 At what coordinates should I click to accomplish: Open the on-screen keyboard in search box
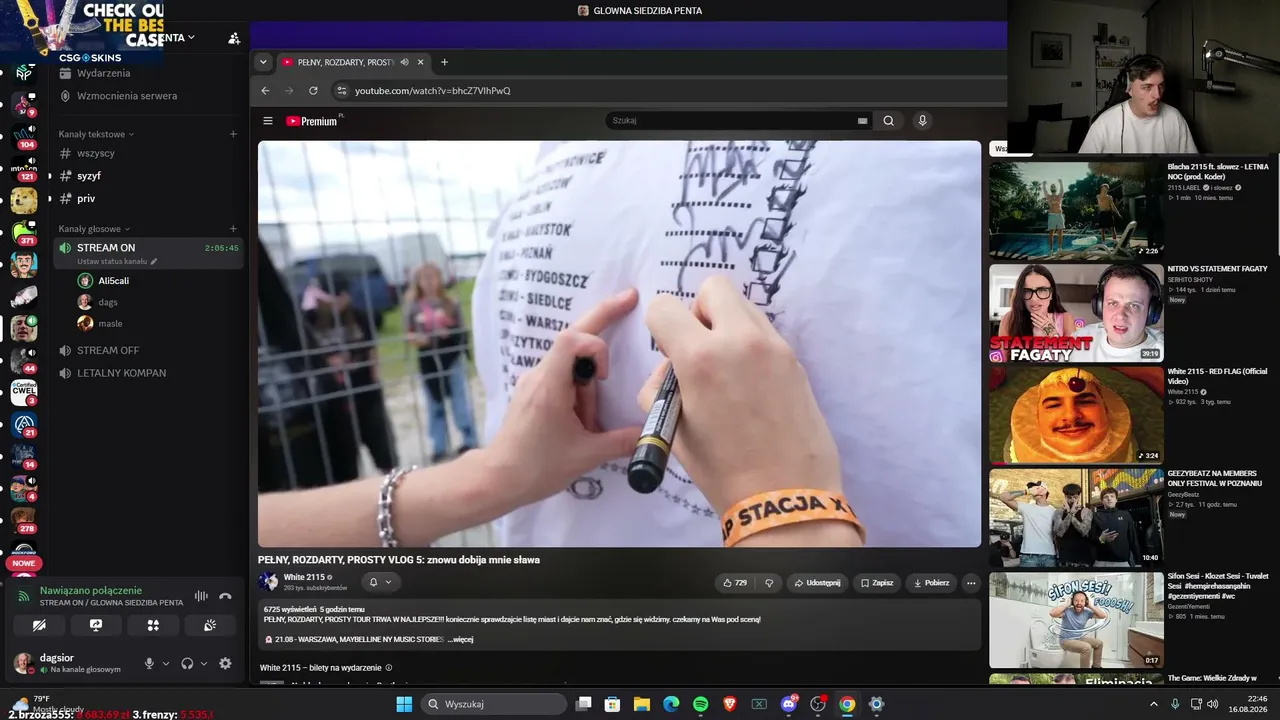(862, 121)
